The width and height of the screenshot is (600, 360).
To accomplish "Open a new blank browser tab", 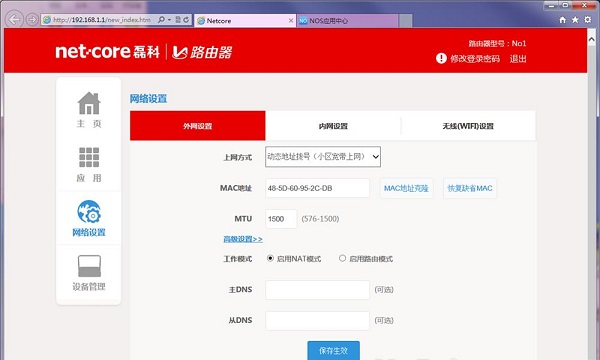I will (406, 21).
